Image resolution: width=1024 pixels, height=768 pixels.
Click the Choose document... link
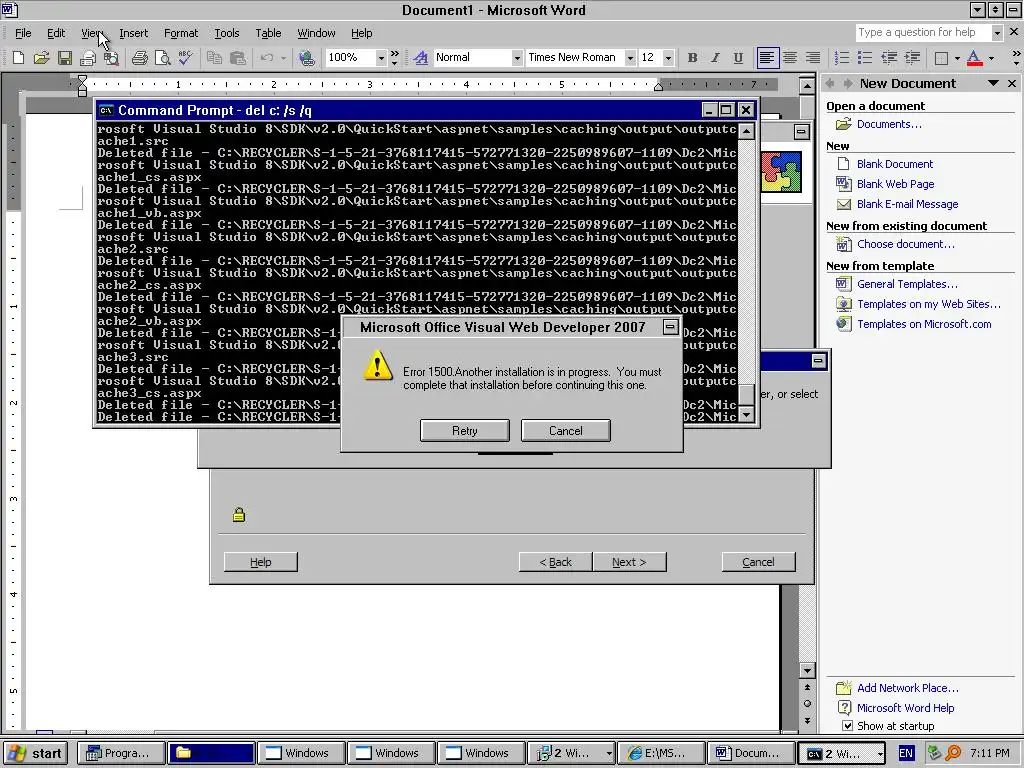pyautogui.click(x=905, y=244)
